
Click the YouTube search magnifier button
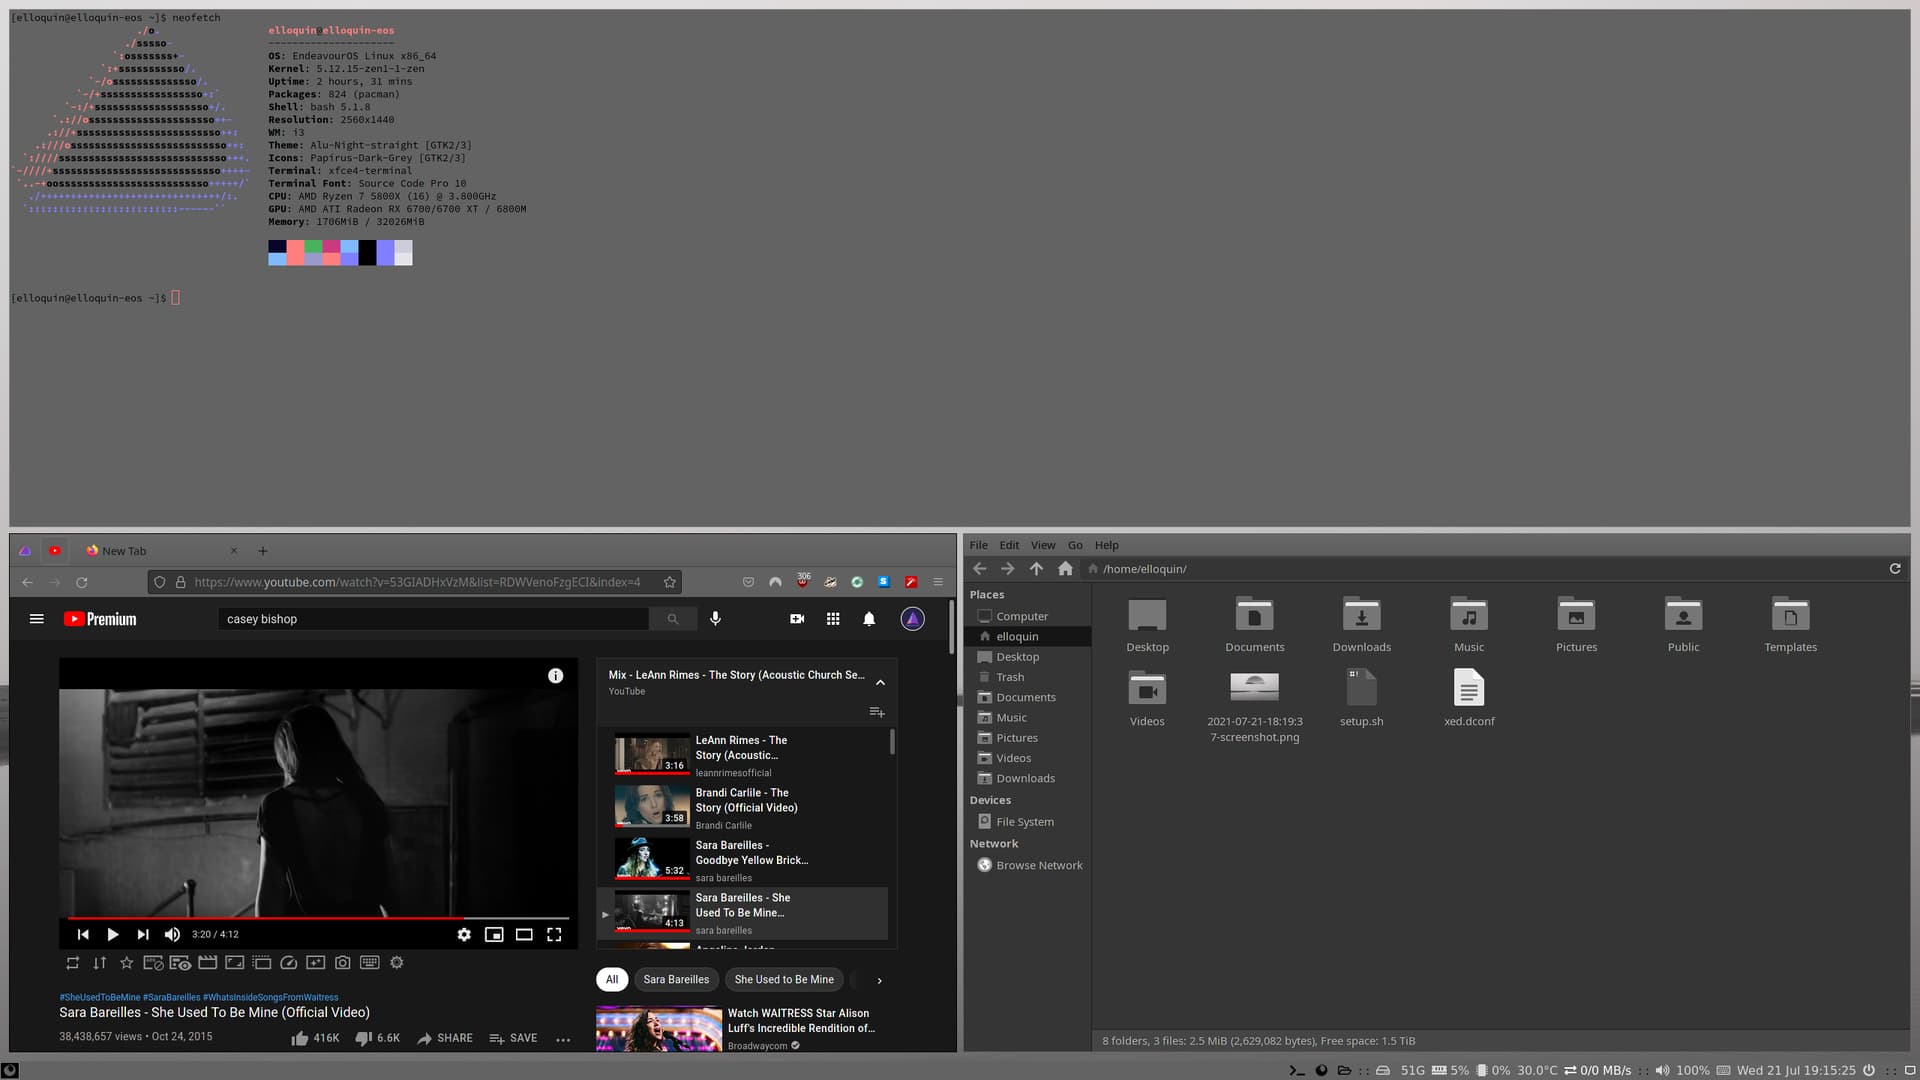tap(673, 619)
